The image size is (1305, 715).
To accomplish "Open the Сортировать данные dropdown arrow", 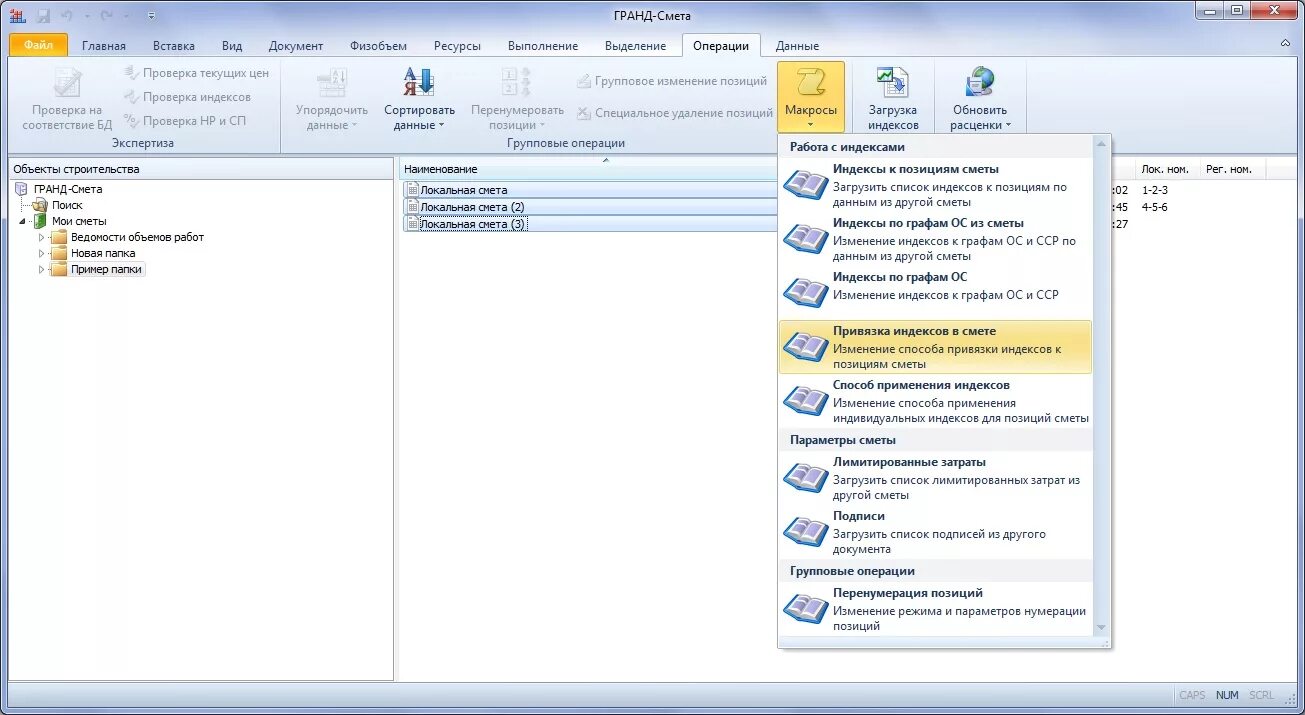I will (x=441, y=126).
